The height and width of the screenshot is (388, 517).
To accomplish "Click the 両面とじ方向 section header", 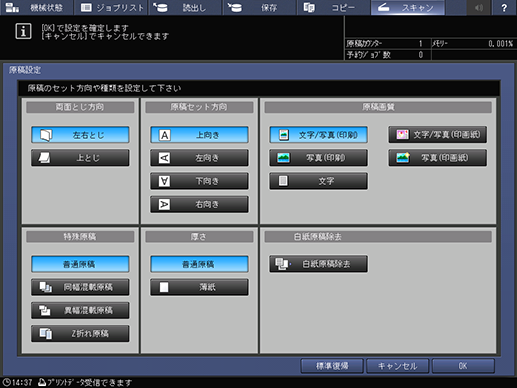I will click(x=80, y=107).
